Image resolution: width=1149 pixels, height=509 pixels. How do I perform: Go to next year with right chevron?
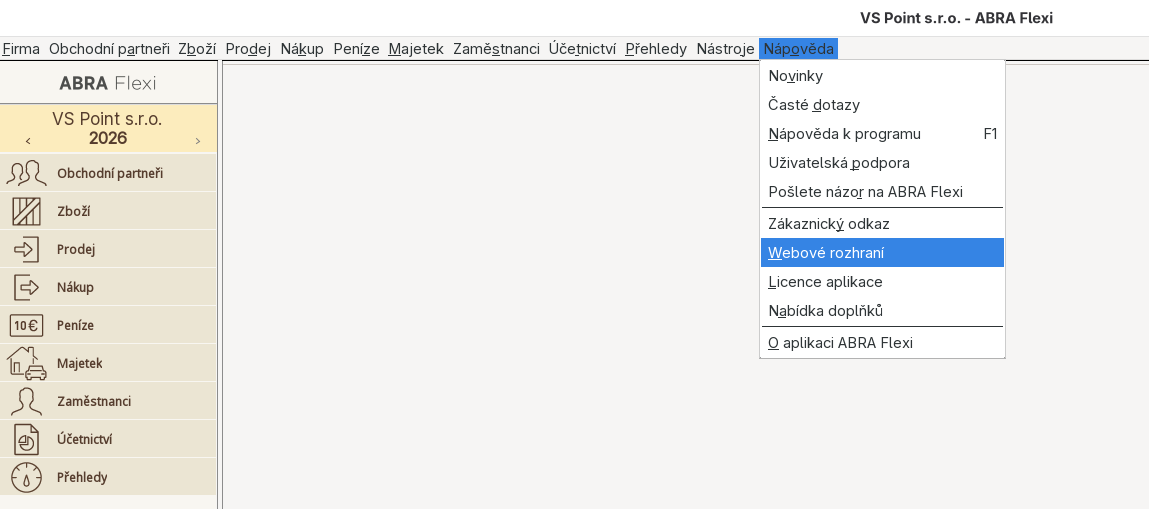198,141
